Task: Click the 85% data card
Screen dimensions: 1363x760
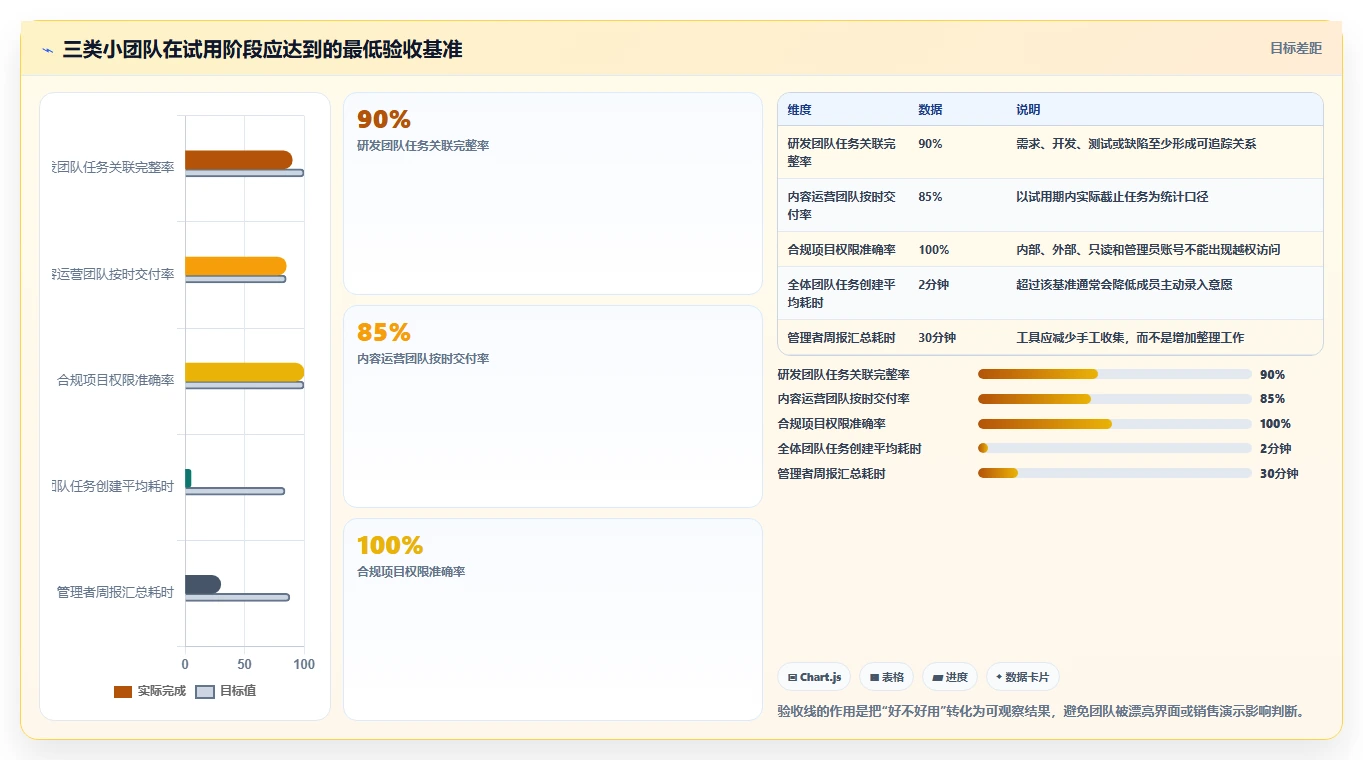Action: tap(553, 406)
